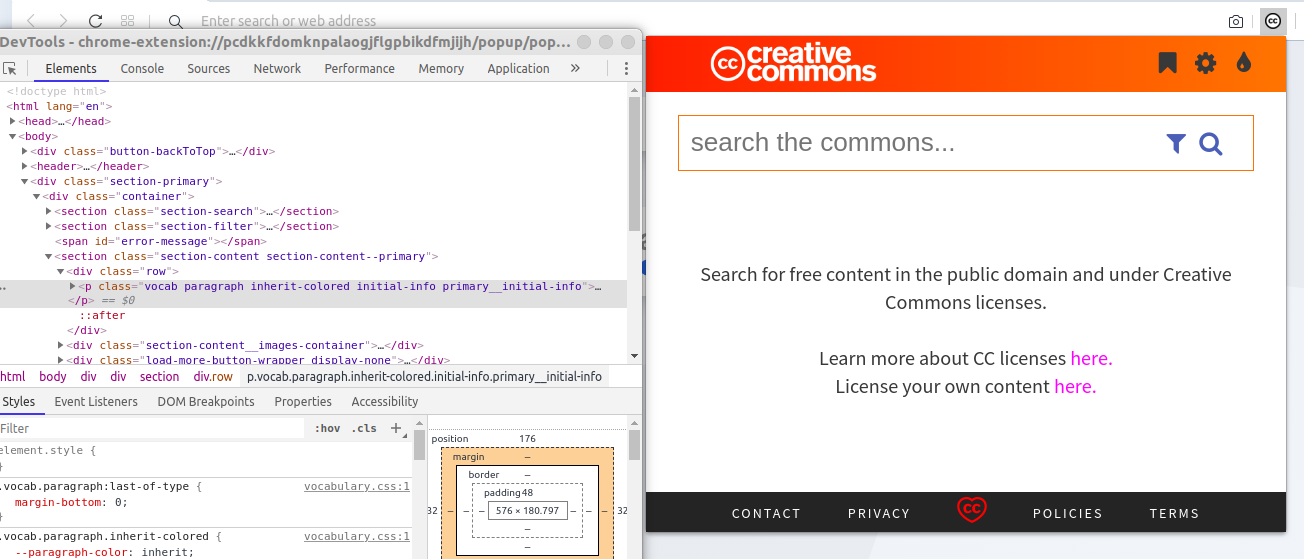The image size is (1304, 559).
Task: Open the DevTools three-dot customize menu
Action: [626, 68]
